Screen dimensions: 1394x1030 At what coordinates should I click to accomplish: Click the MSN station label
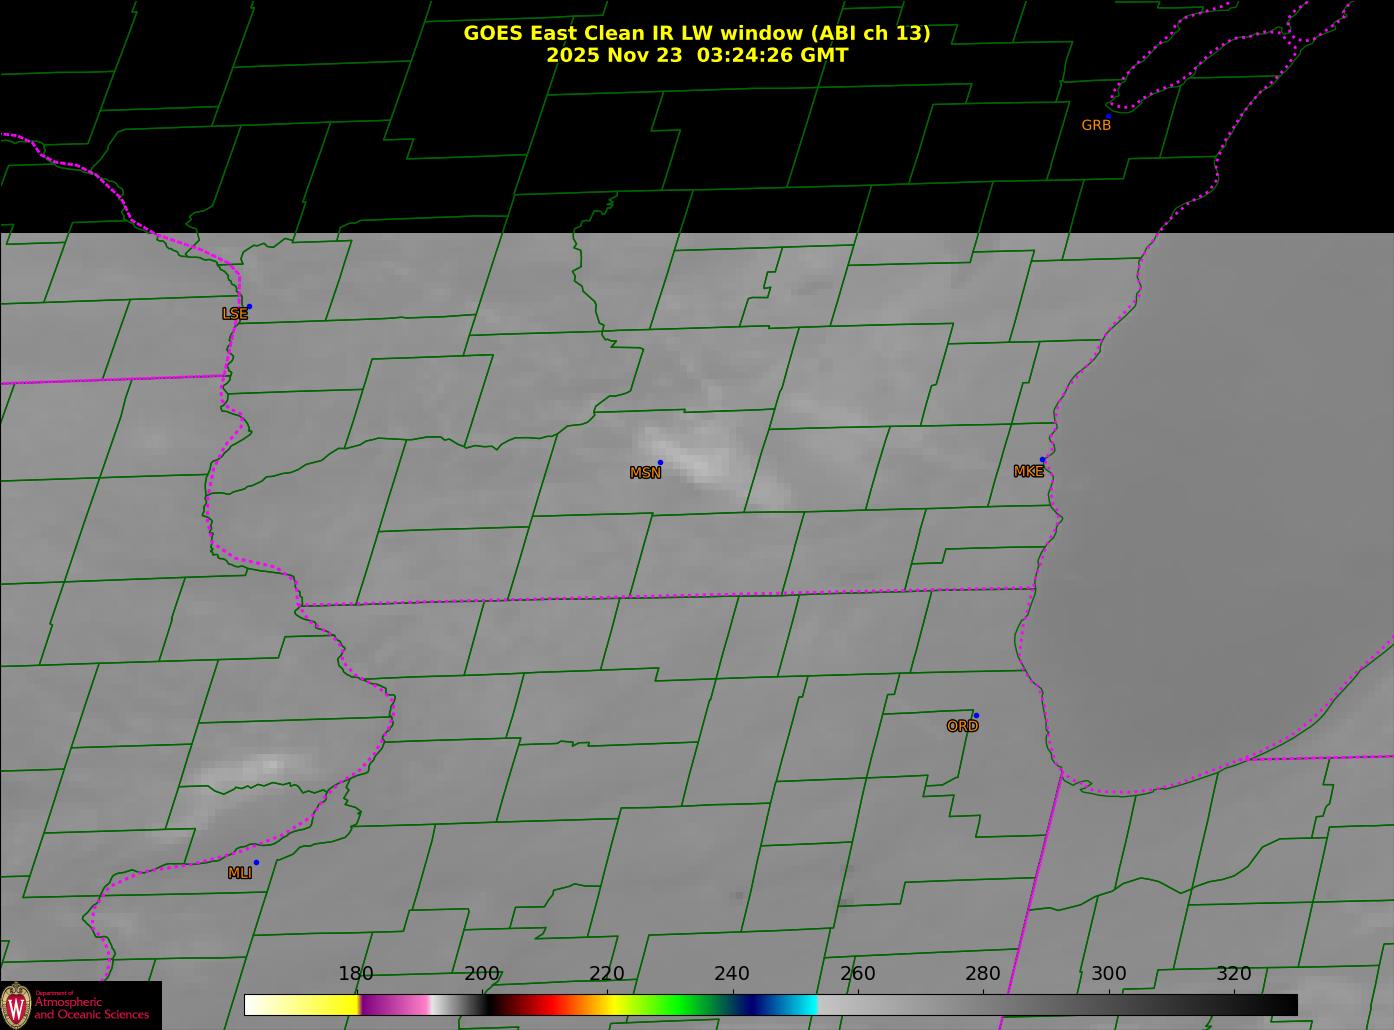click(x=645, y=473)
